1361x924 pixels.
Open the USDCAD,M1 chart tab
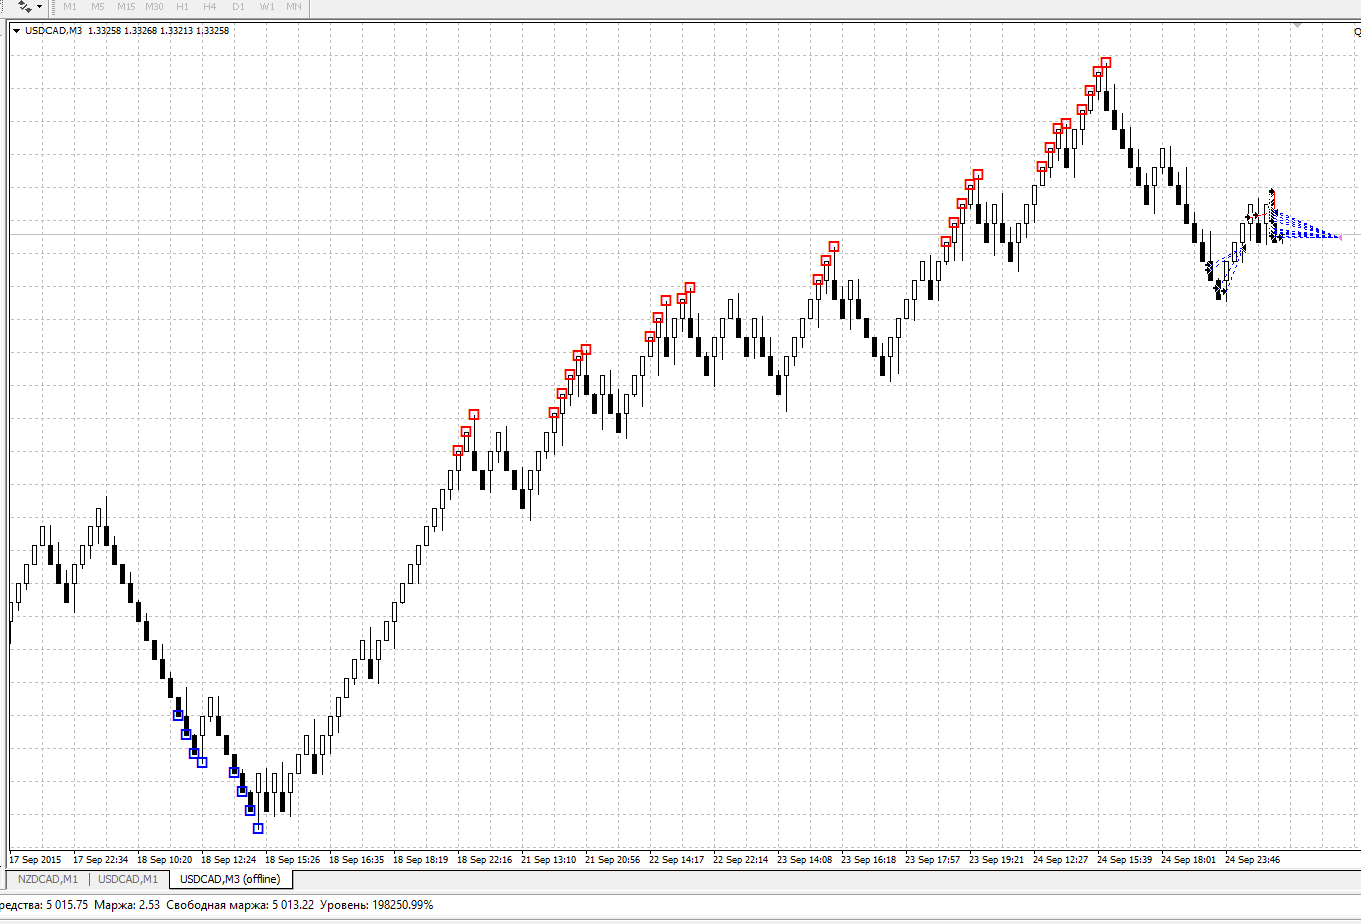(128, 879)
